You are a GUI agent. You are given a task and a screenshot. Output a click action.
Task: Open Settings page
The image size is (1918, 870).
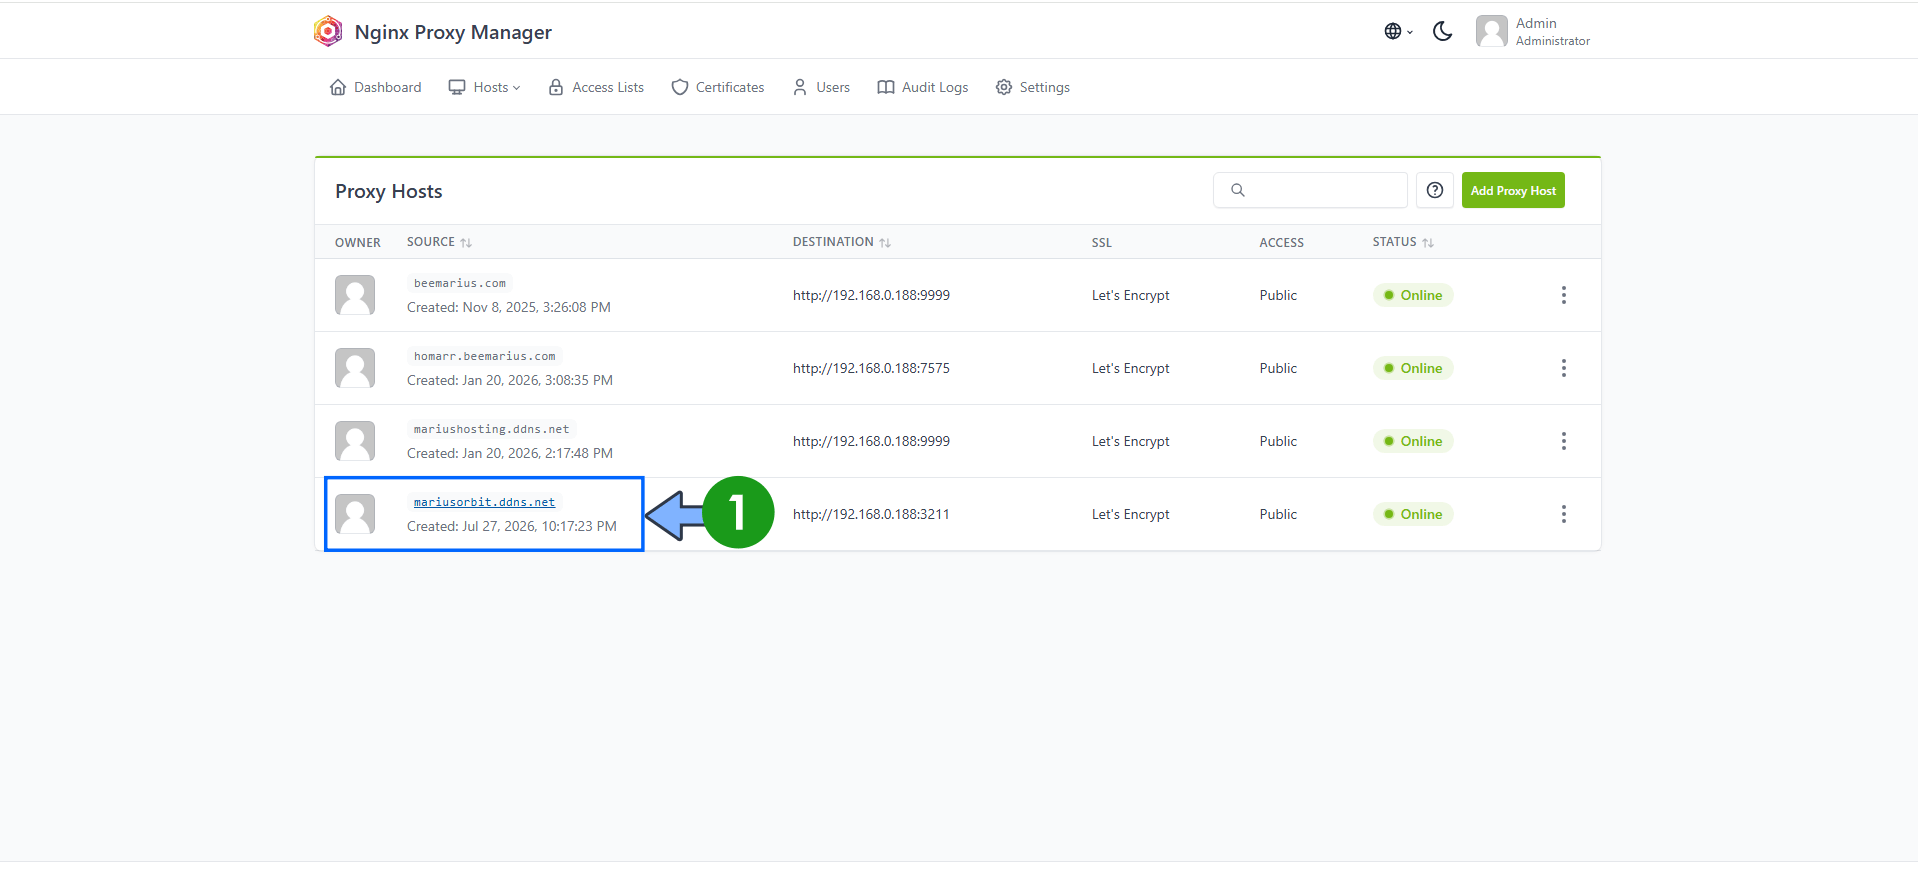[1033, 87]
